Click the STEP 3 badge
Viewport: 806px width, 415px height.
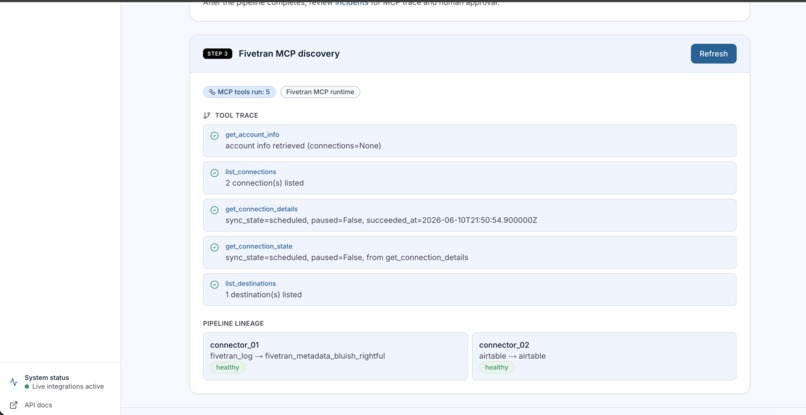217,53
